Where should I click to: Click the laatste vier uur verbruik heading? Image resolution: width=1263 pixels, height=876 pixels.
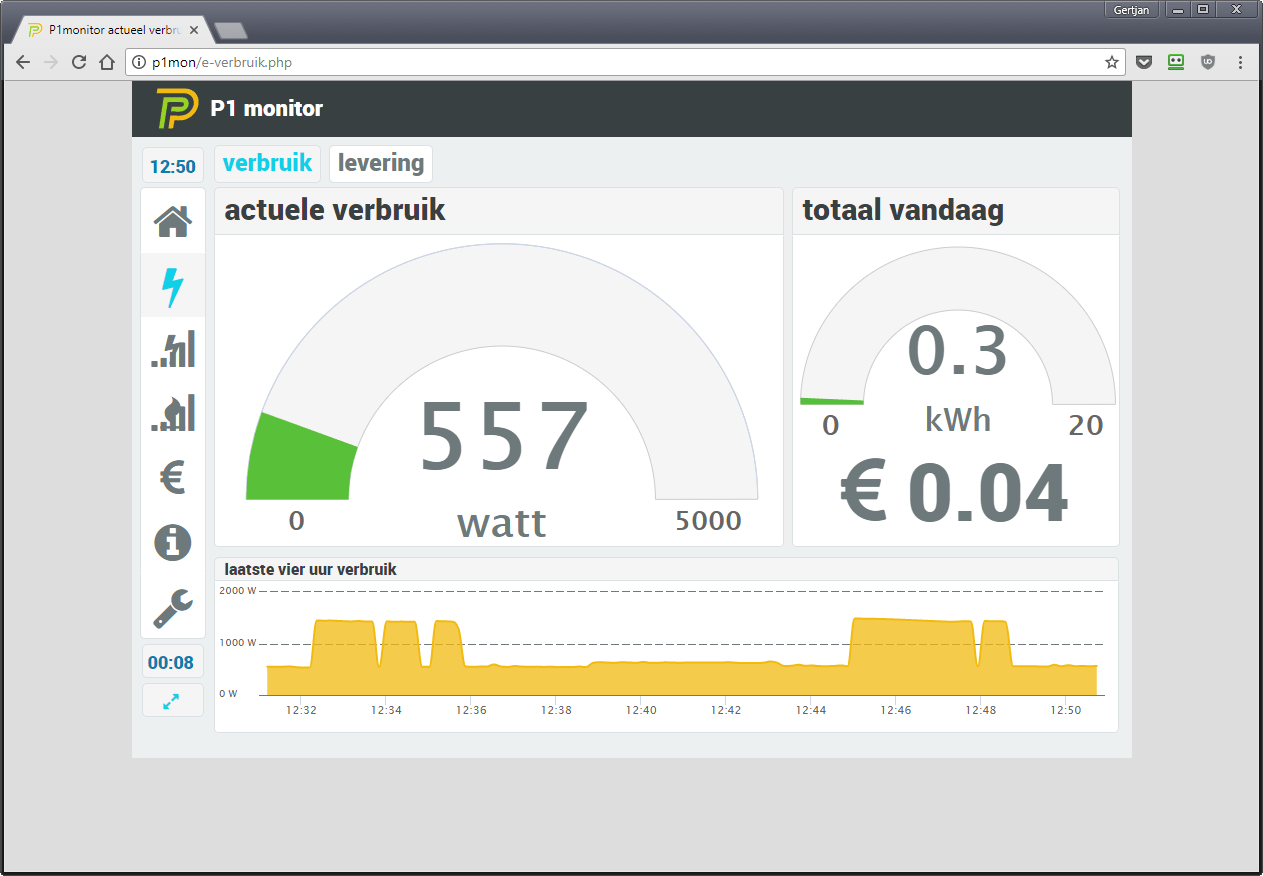click(311, 569)
